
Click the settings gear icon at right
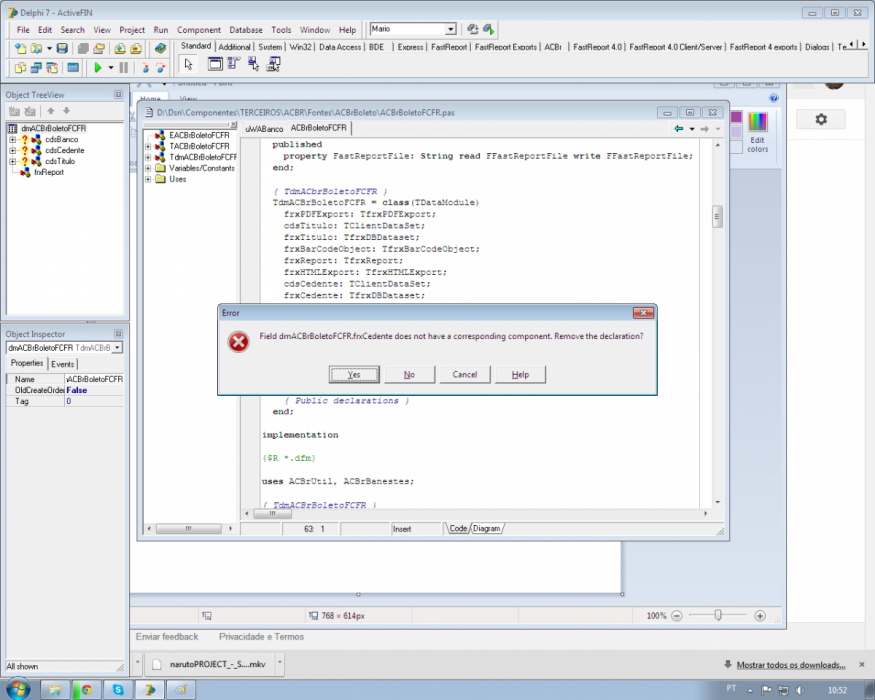(x=821, y=119)
